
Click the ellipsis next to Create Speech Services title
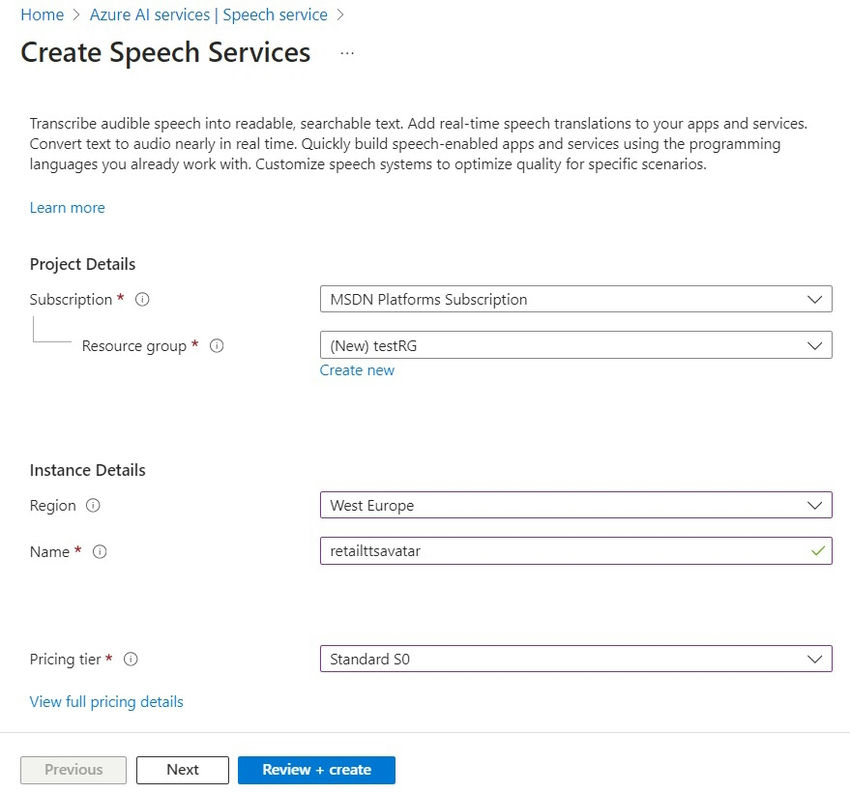click(347, 54)
